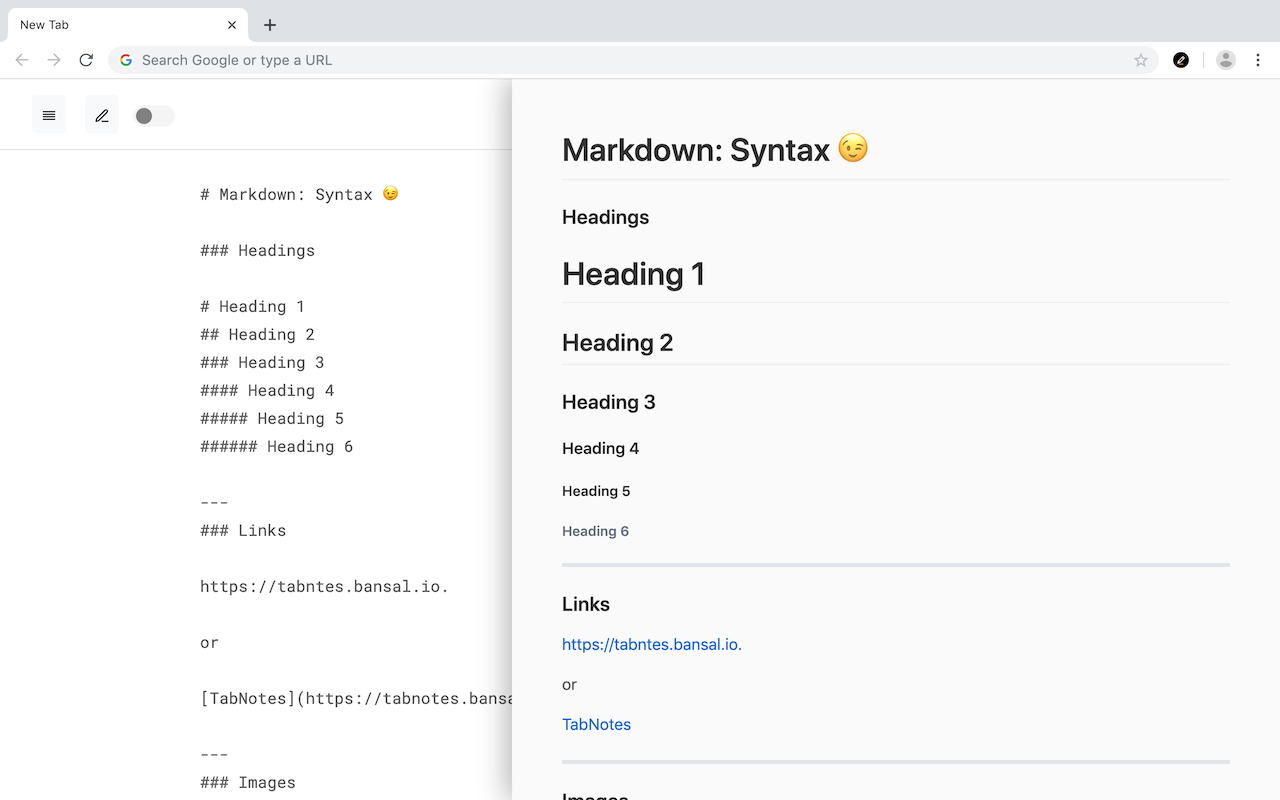Open the tabntes.bansal.io link in preview
Image resolution: width=1280 pixels, height=800 pixels.
[x=651, y=644]
